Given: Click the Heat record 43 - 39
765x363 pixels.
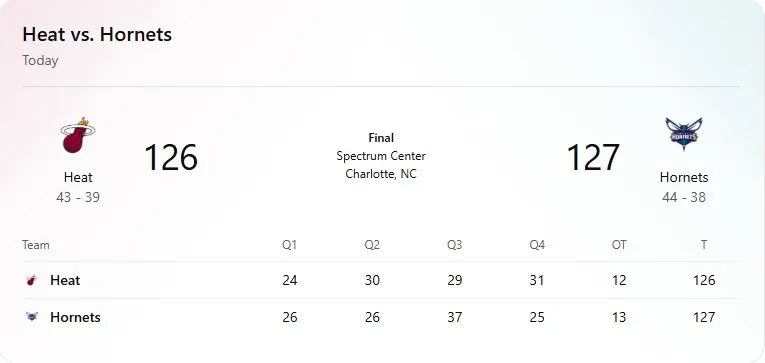Looking at the screenshot, I should point(78,198).
